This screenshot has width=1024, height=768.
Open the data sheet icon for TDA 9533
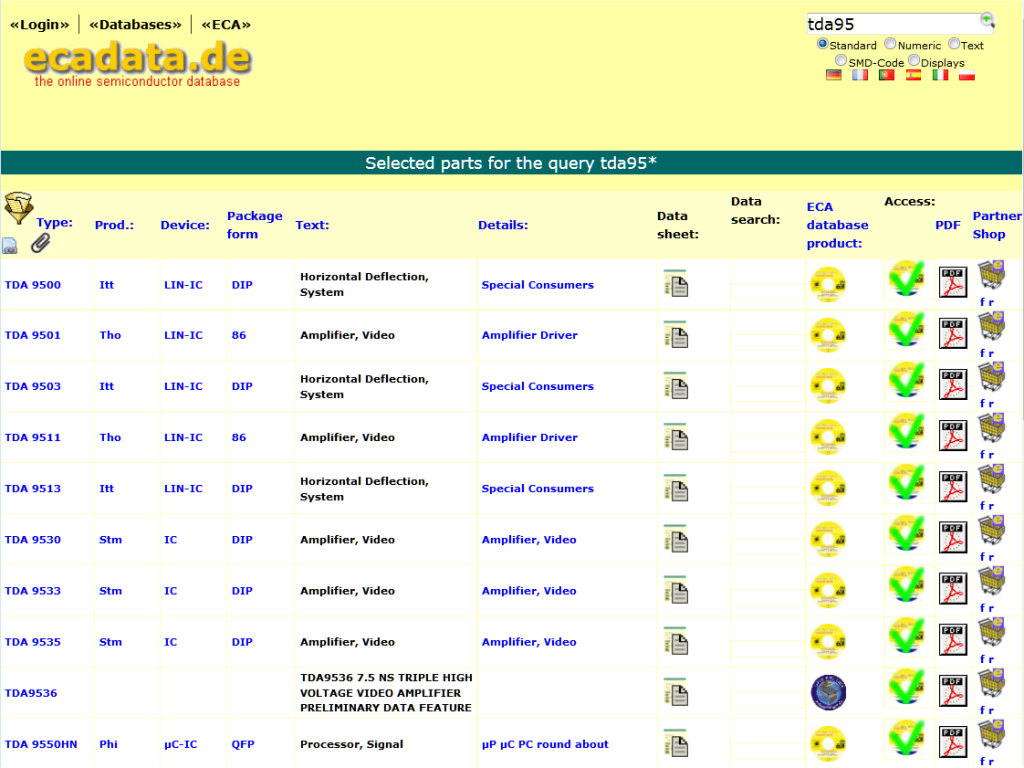point(676,590)
